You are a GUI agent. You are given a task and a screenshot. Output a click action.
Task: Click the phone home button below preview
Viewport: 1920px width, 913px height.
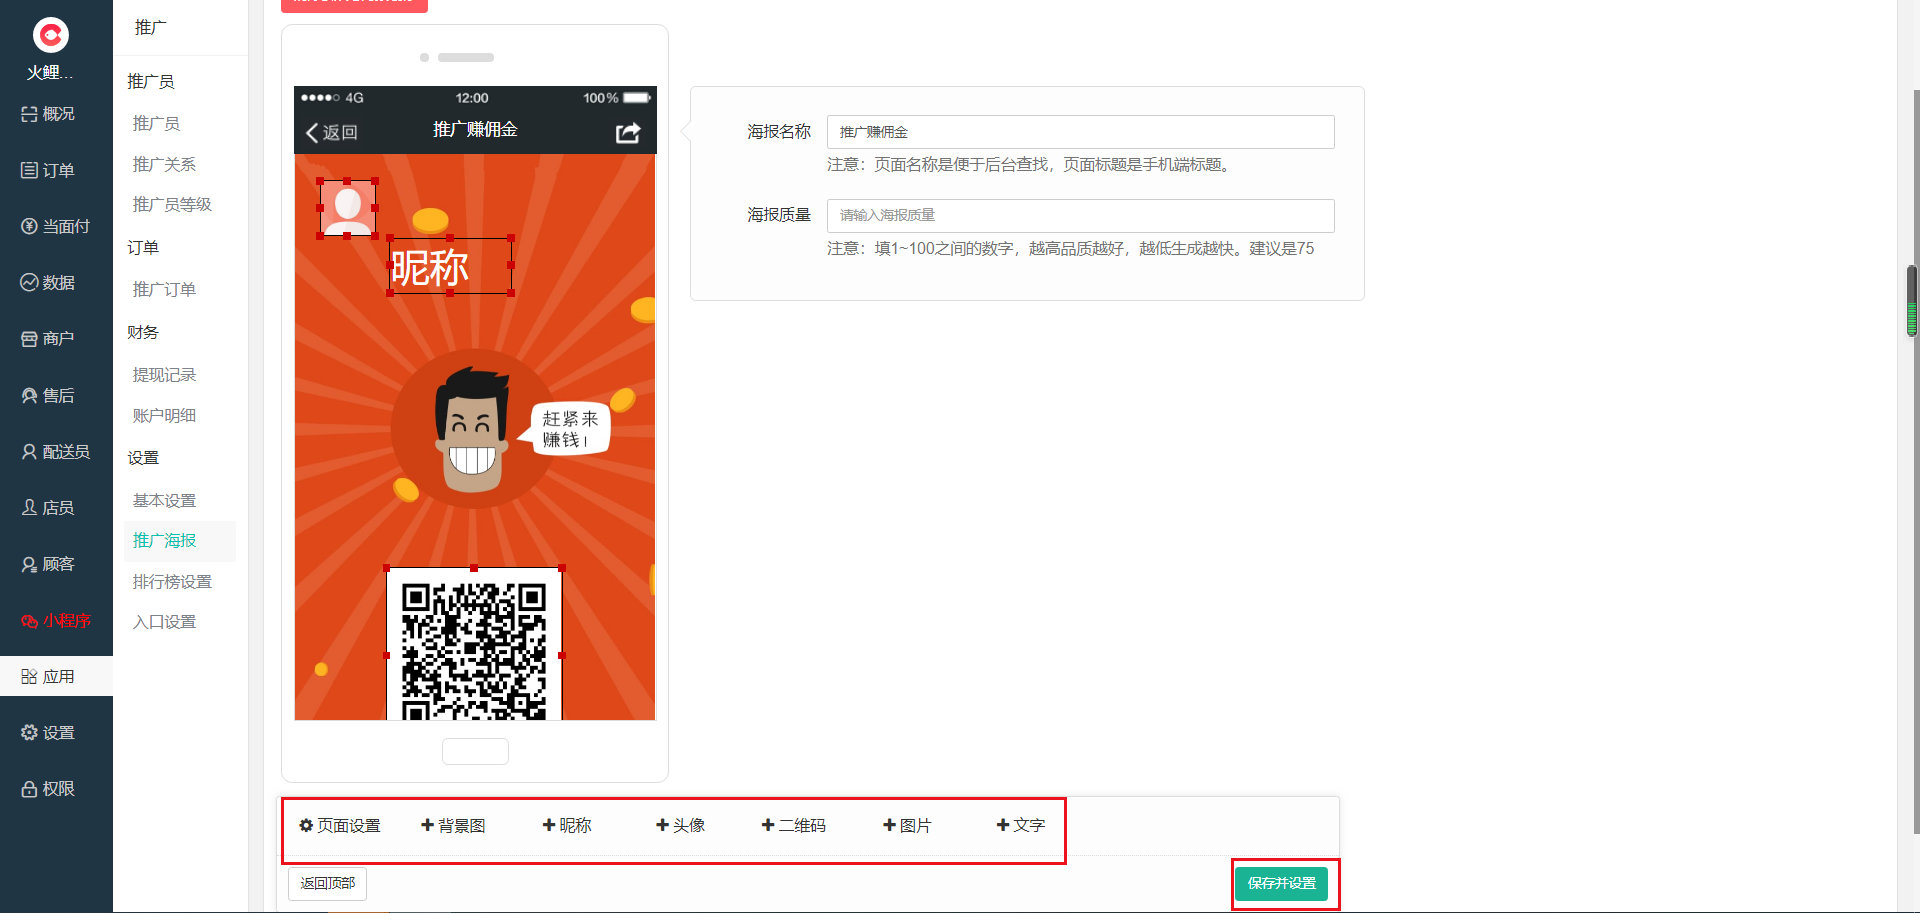[x=475, y=751]
